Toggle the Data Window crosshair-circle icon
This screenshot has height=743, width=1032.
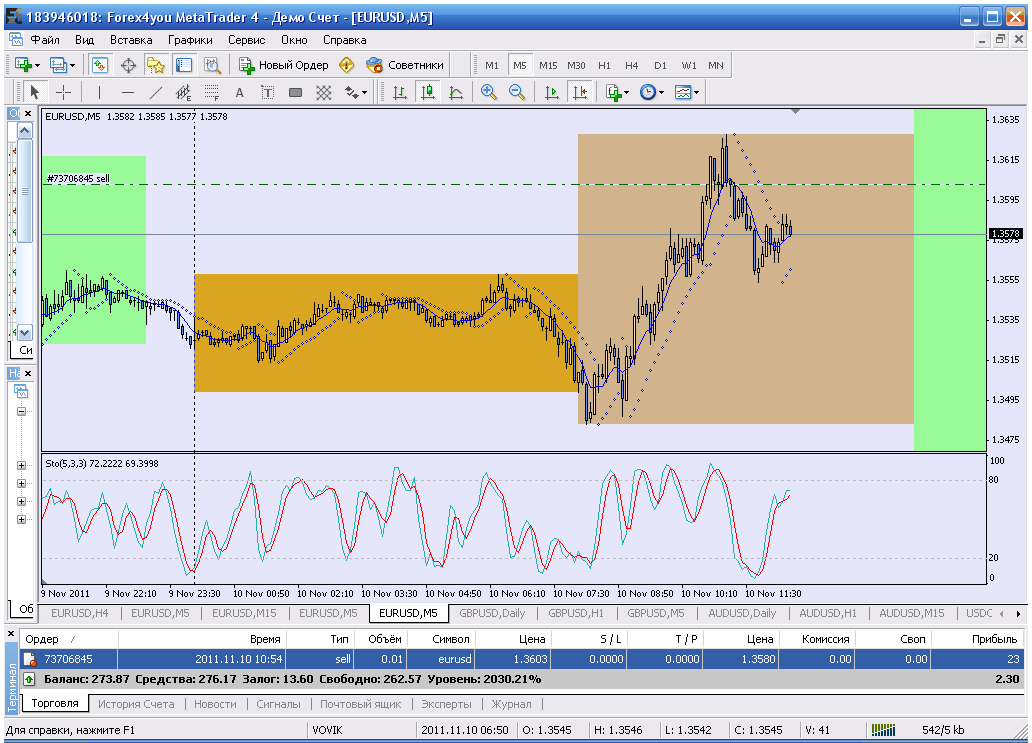tap(128, 65)
